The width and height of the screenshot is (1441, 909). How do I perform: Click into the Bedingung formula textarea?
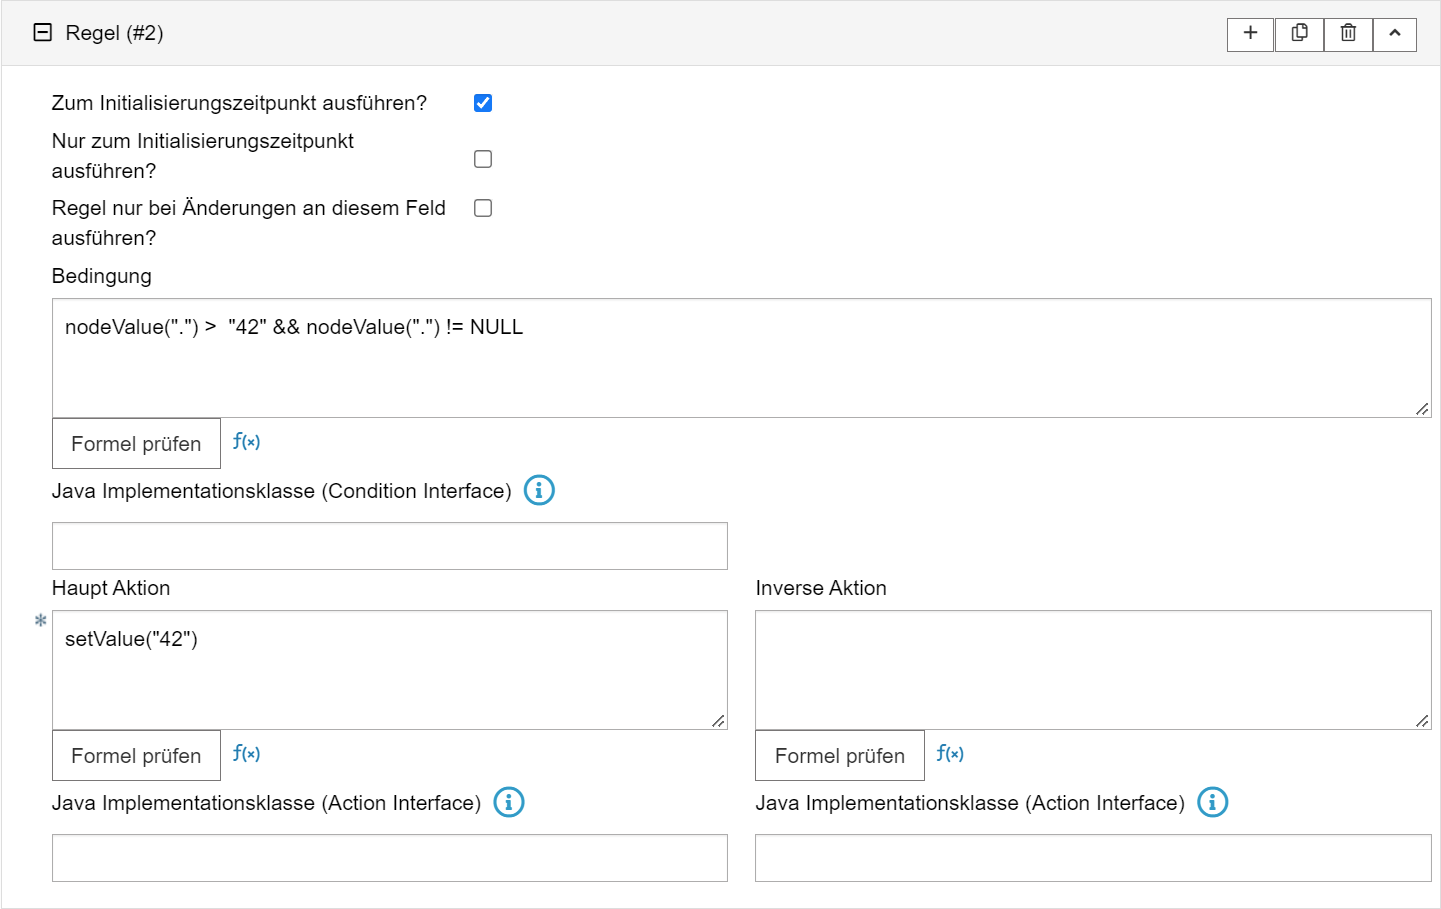click(x=740, y=358)
